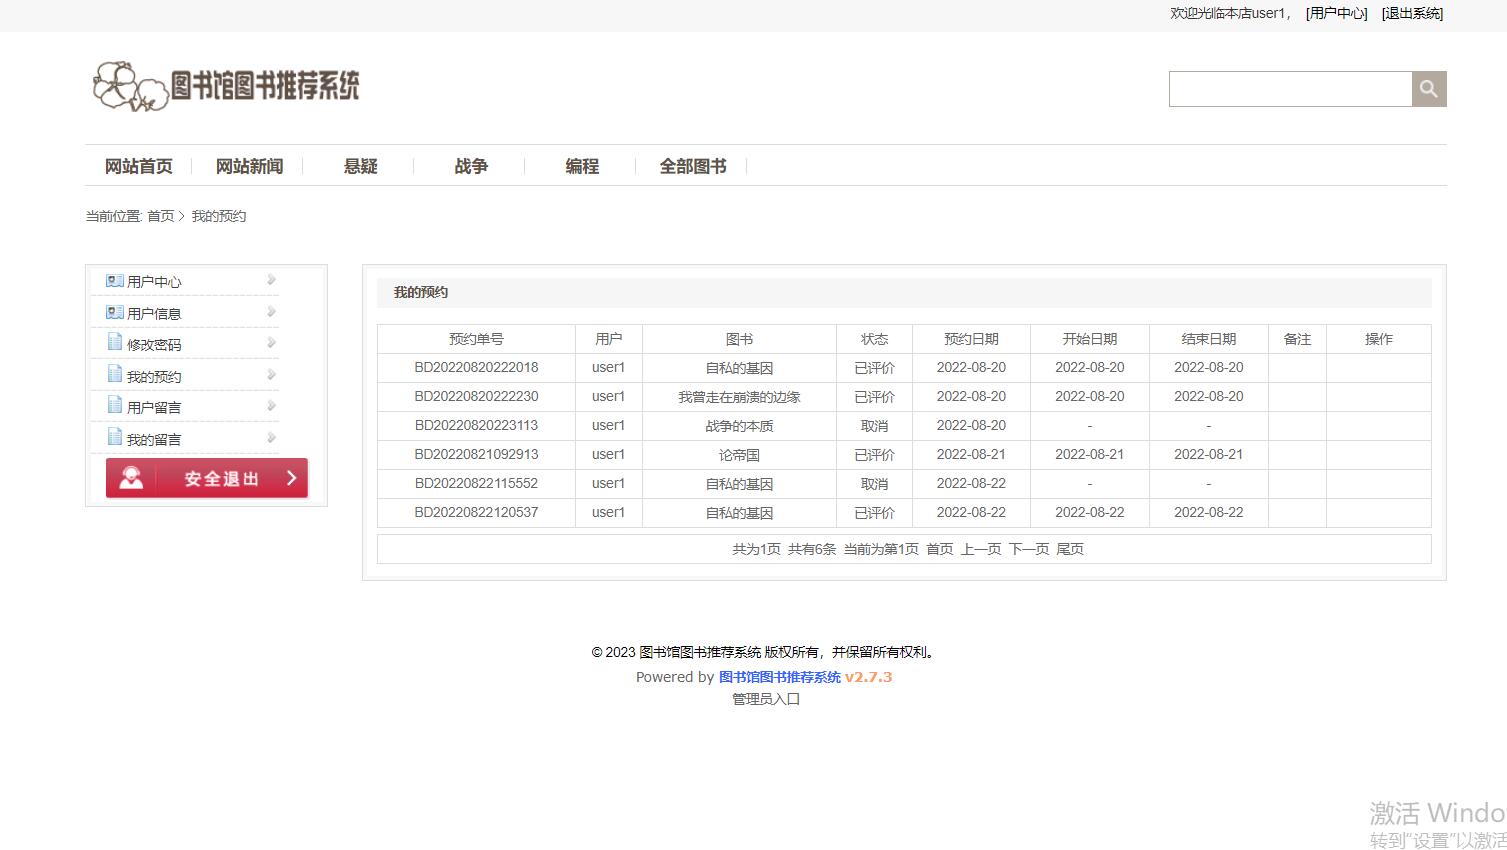Image resolution: width=1507 pixels, height=850 pixels.
Task: Click the [退出系统] link at top
Action: pyautogui.click(x=1412, y=13)
